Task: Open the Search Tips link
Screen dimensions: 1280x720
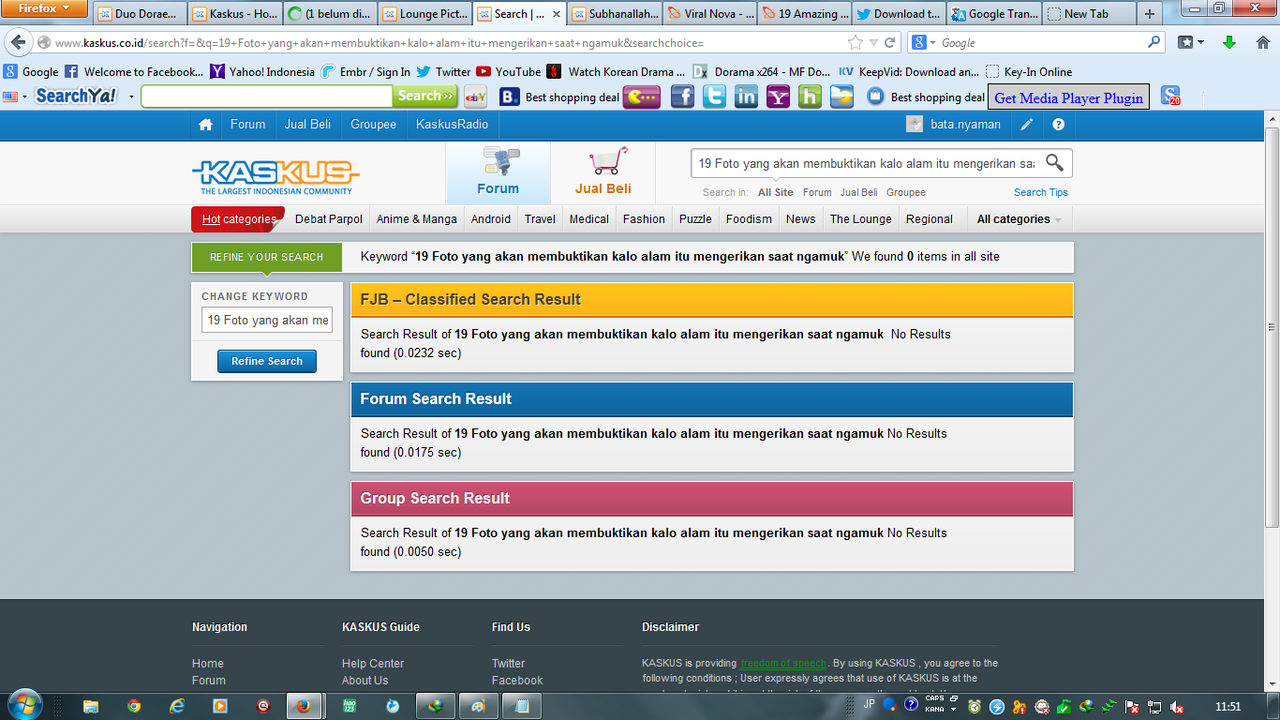Action: pyautogui.click(x=1041, y=192)
